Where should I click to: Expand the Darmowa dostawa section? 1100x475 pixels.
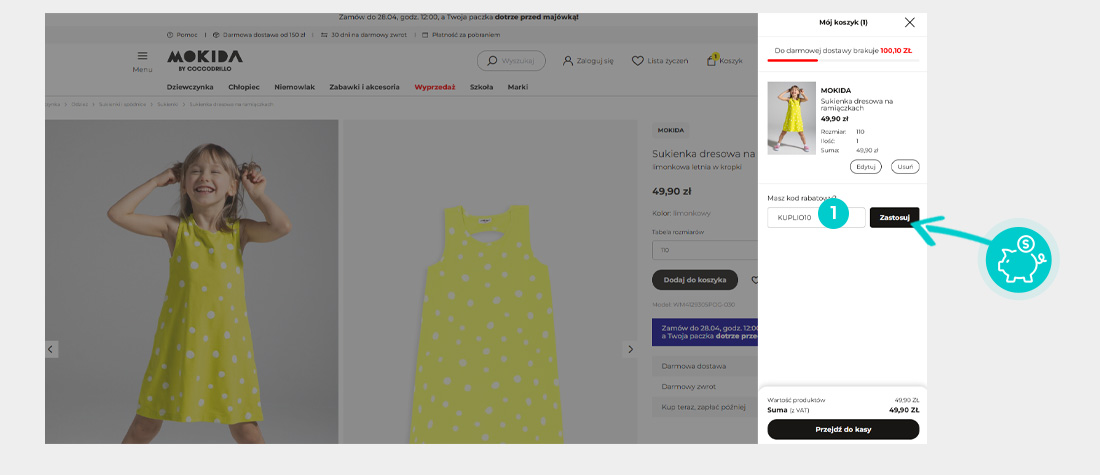click(705, 366)
